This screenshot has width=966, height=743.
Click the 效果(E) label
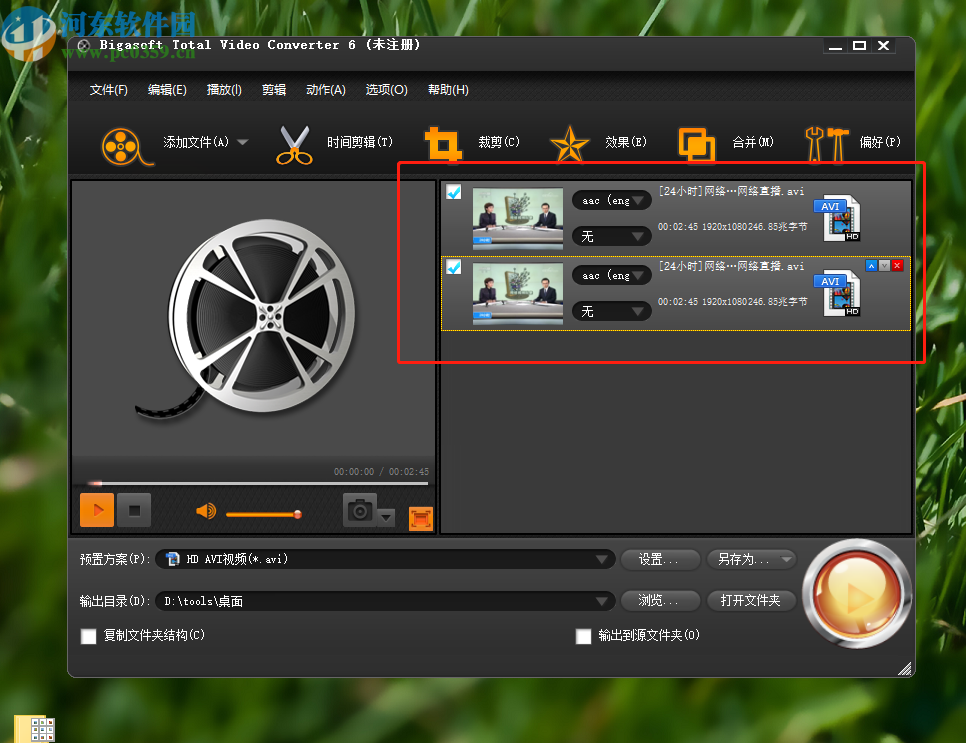pyautogui.click(x=626, y=142)
